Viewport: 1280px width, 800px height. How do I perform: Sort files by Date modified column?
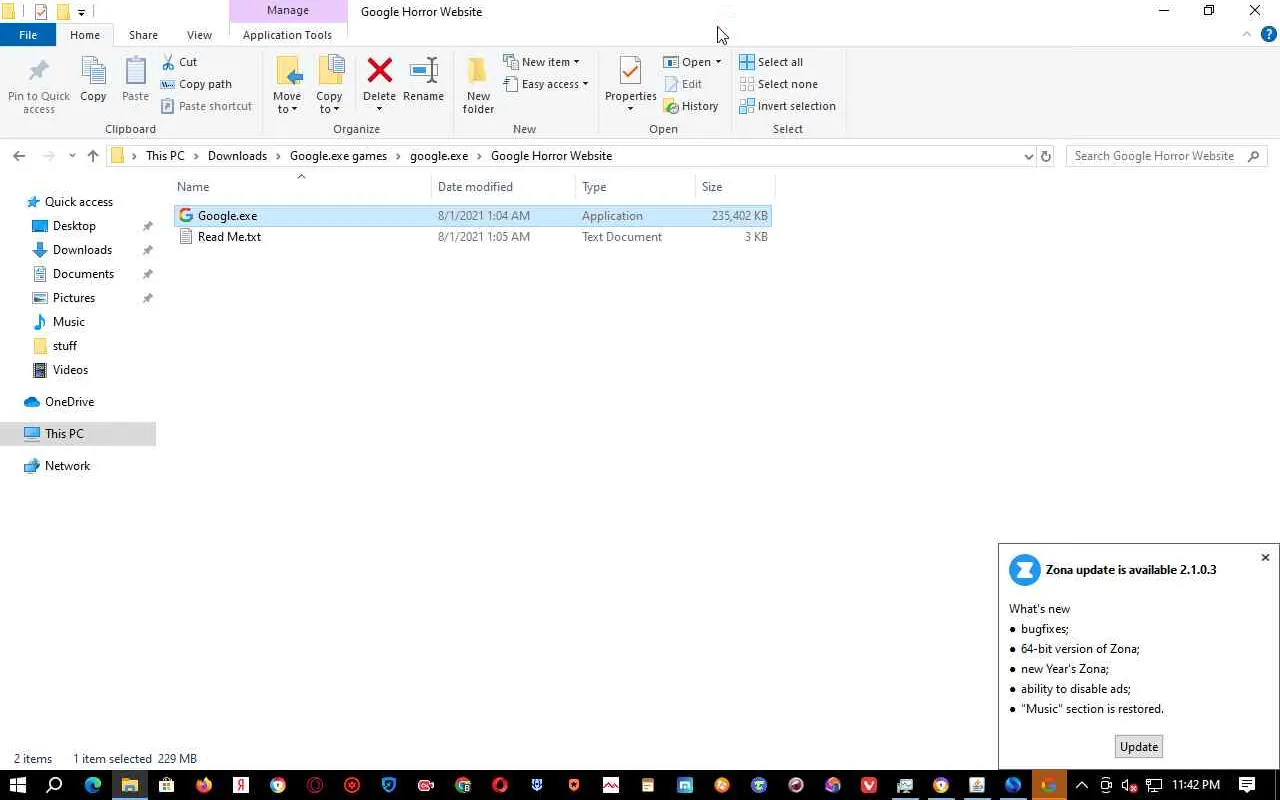(475, 187)
